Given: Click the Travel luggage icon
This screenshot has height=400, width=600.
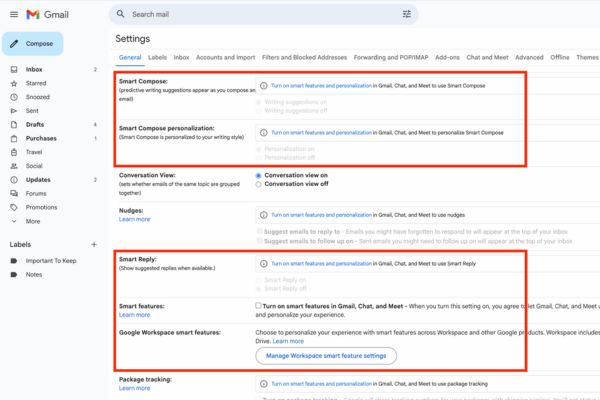Looking at the screenshot, I should coord(14,152).
